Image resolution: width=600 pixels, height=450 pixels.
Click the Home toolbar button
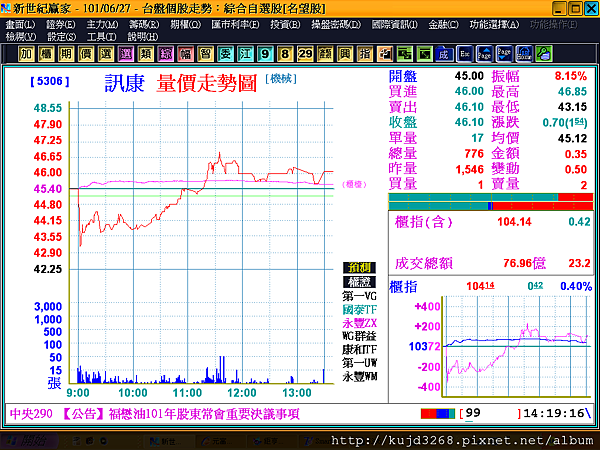524,54
